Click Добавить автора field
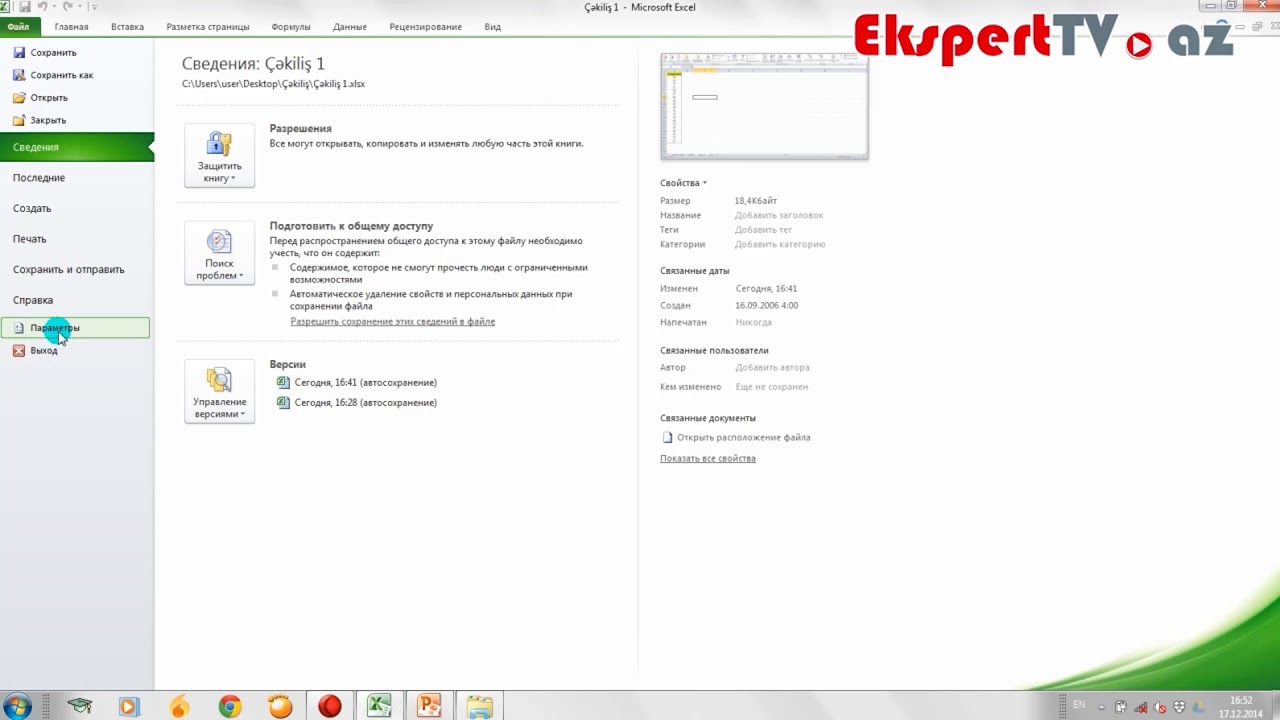1280x720 pixels. point(773,368)
